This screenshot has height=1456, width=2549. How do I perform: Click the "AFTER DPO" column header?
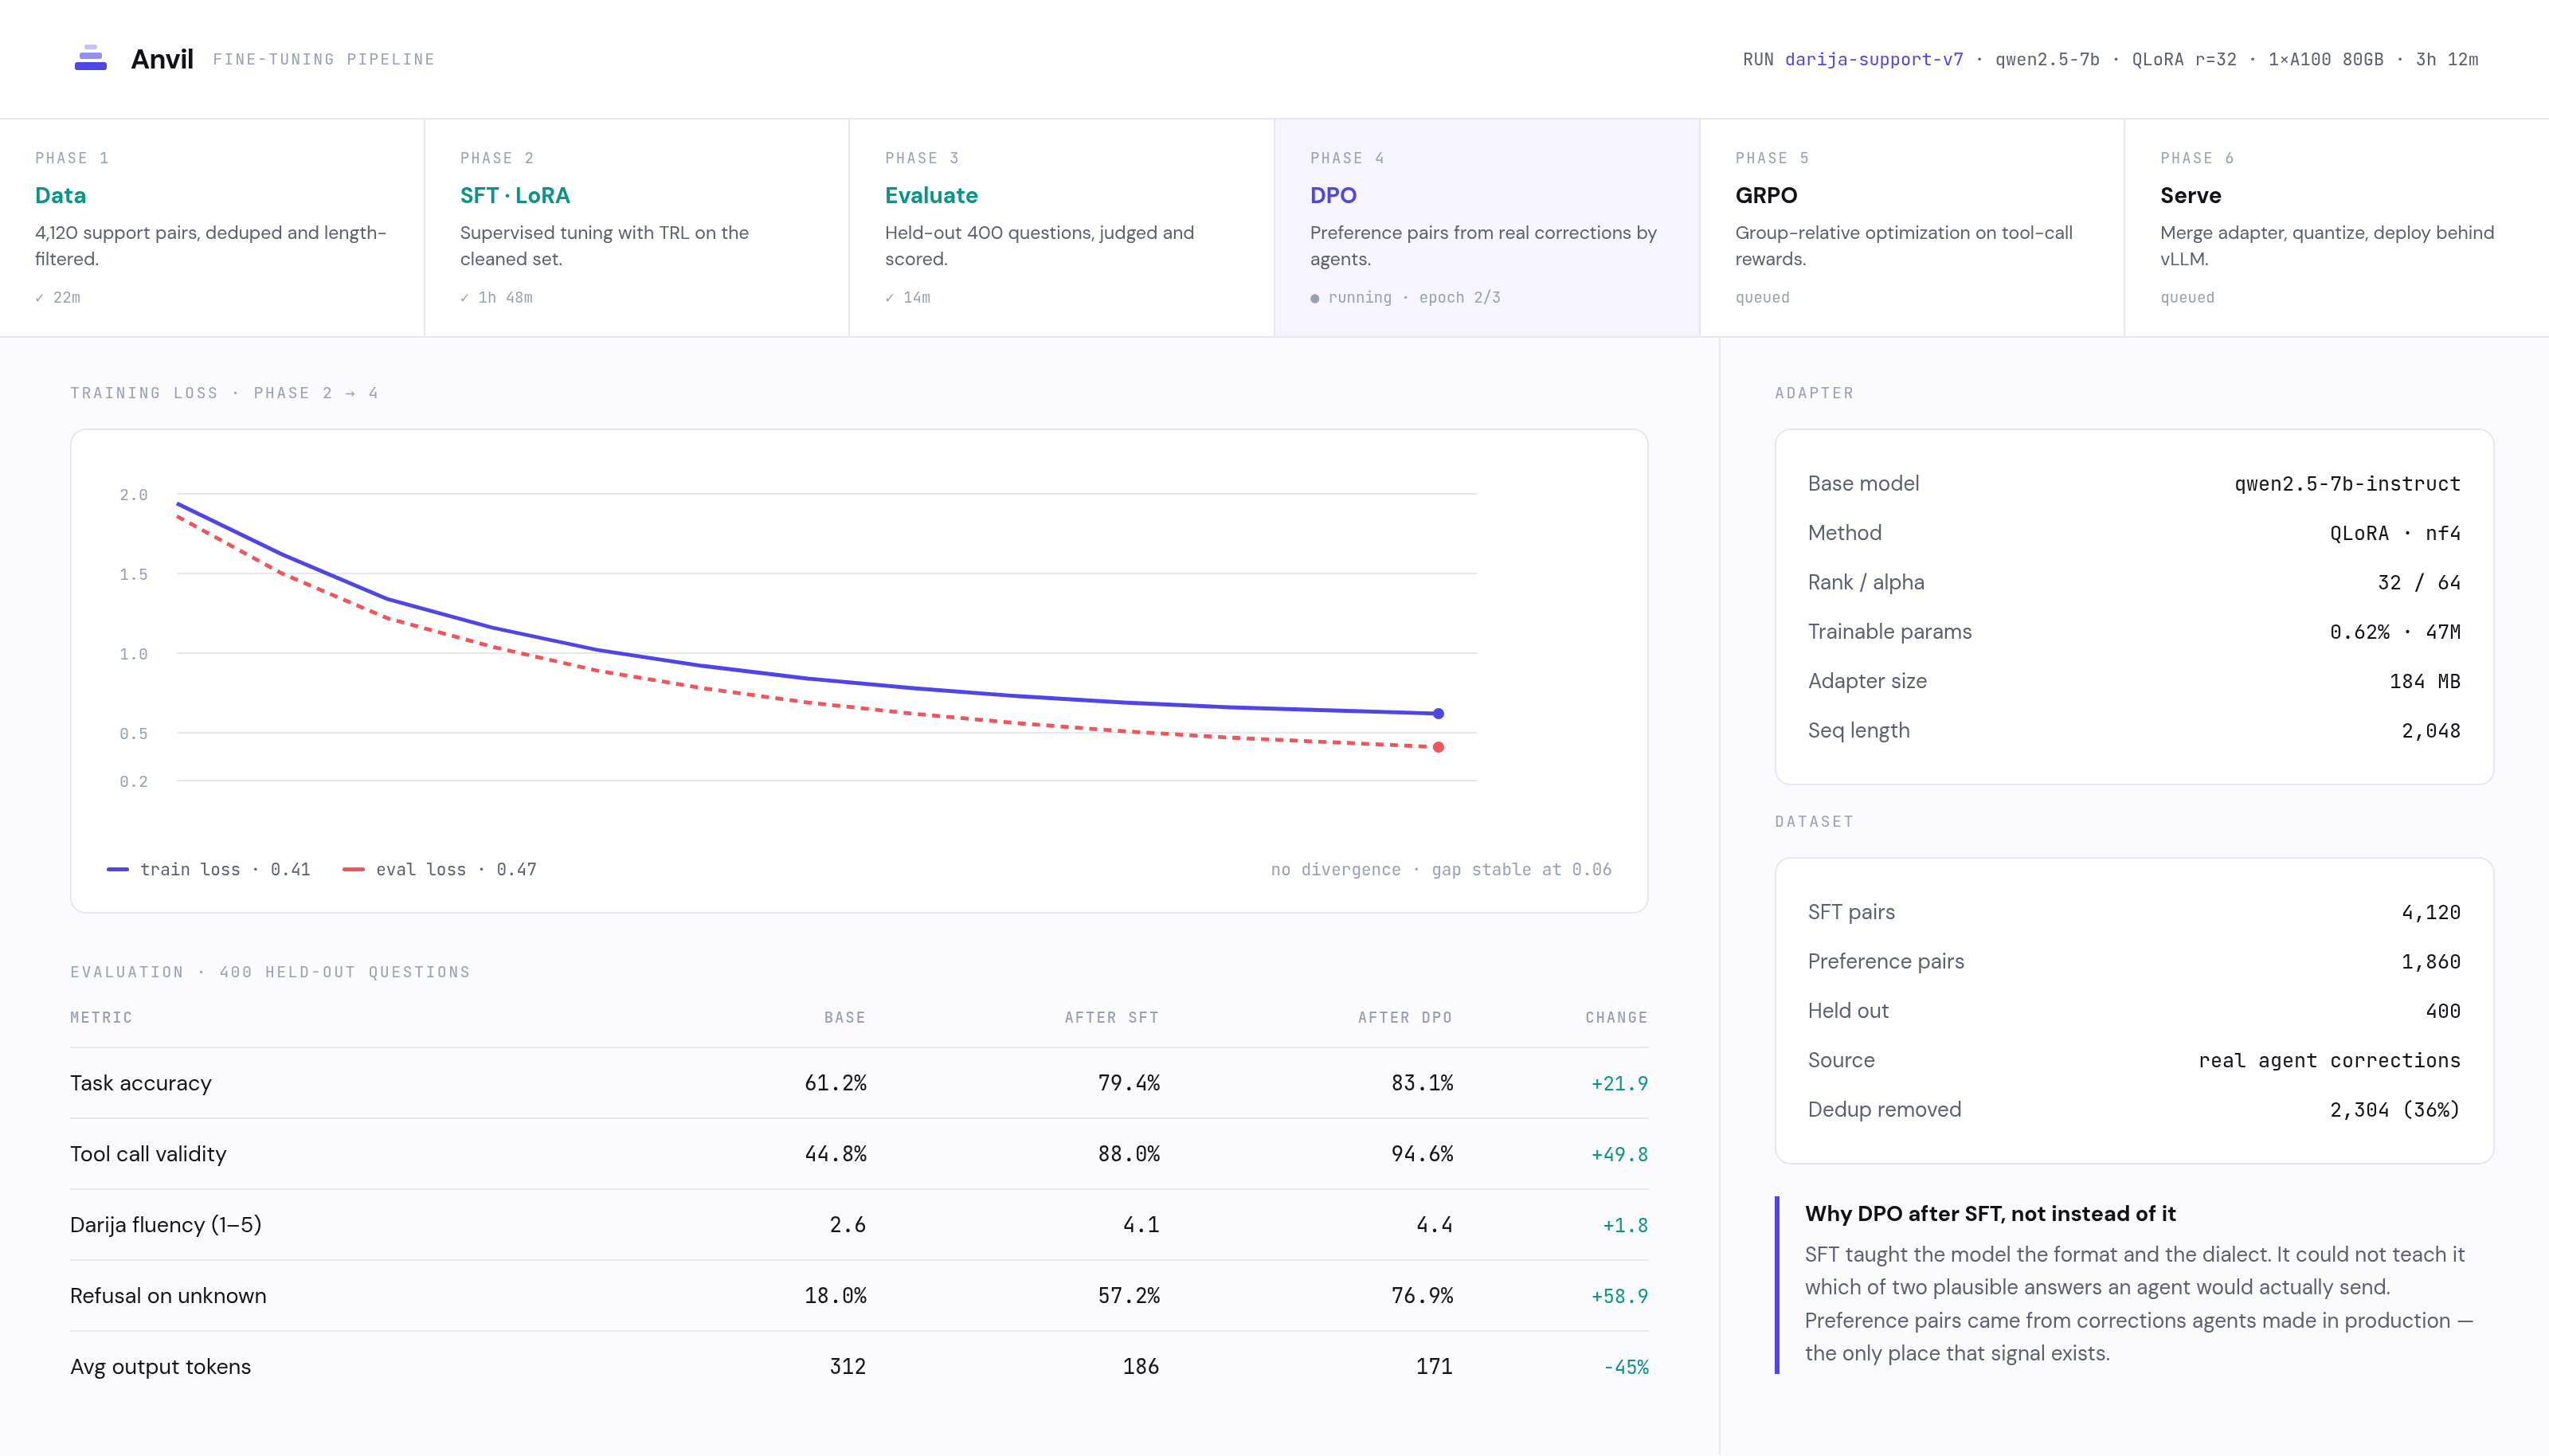(1404, 1018)
